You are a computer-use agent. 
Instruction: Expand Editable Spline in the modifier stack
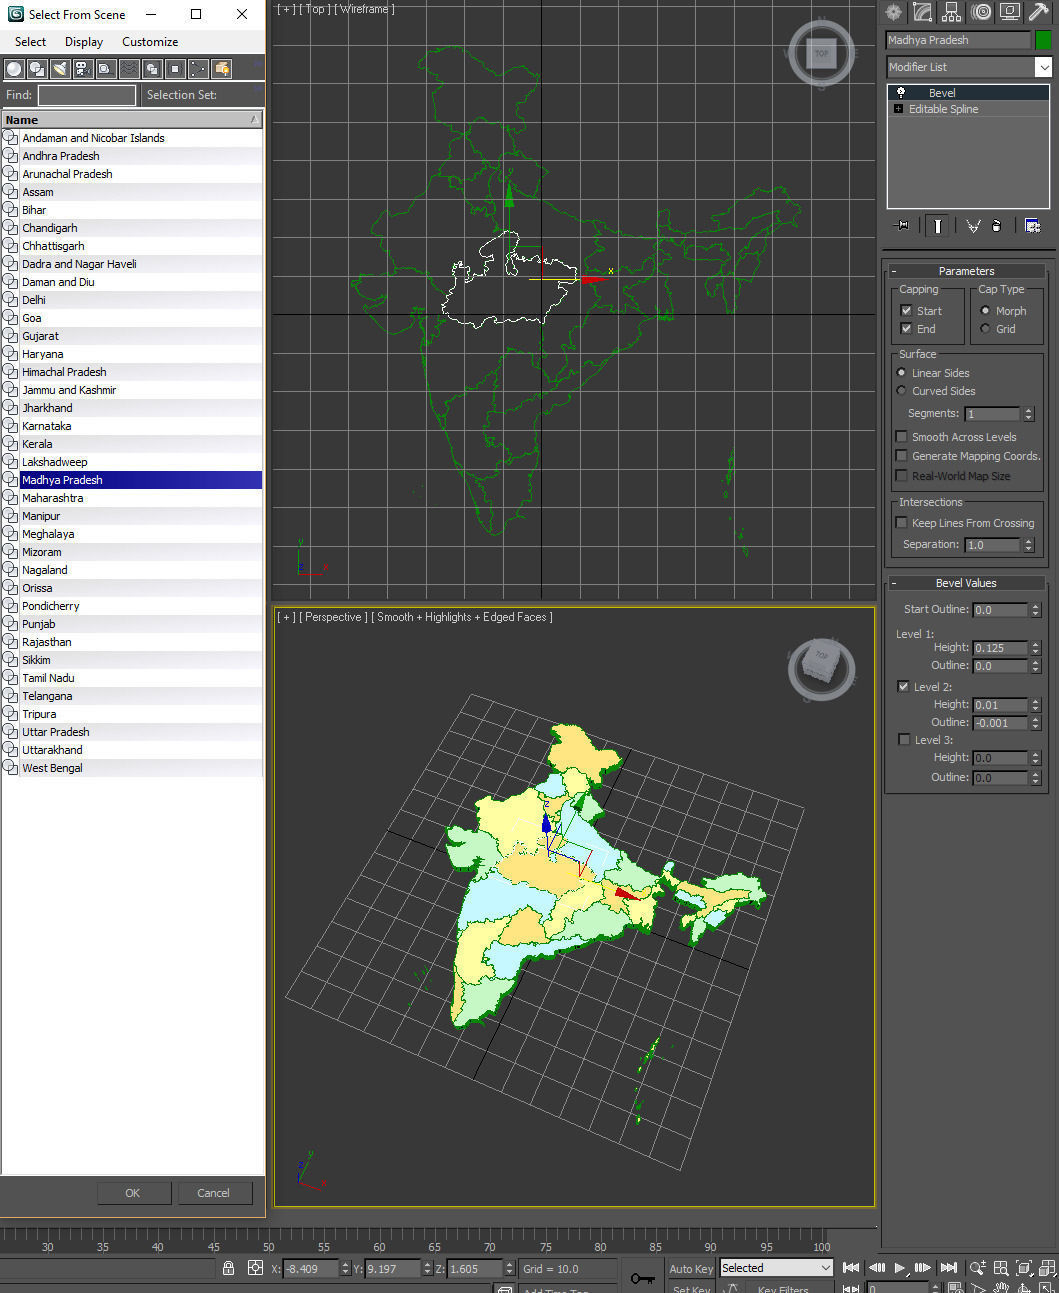[897, 108]
